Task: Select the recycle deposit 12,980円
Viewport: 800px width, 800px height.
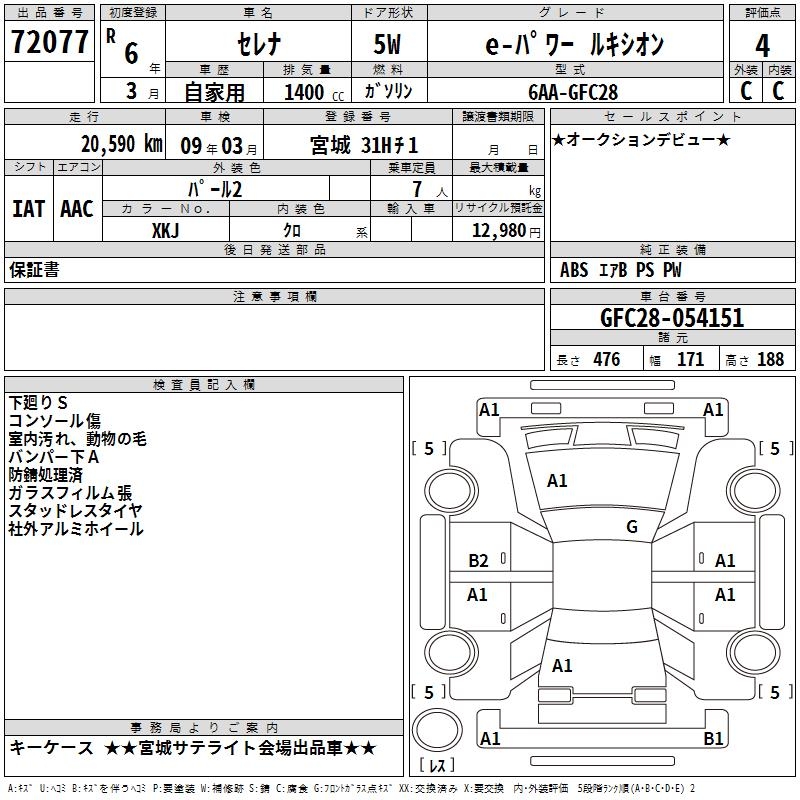Action: coord(506,231)
